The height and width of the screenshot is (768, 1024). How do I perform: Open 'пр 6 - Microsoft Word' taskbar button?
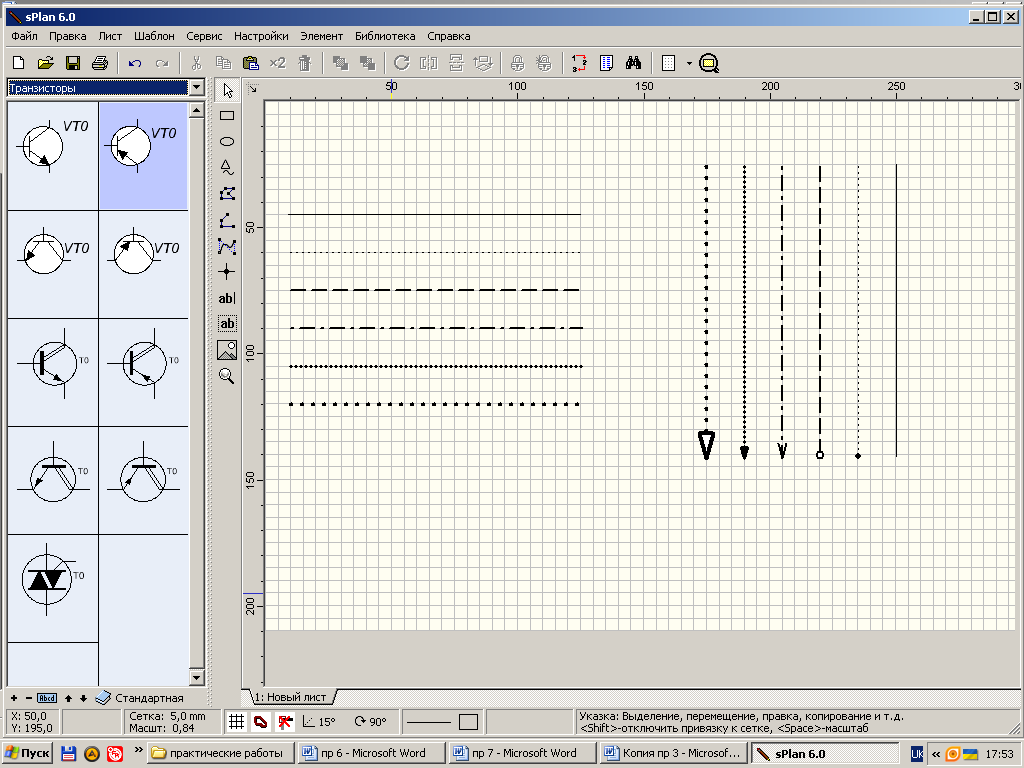(369, 753)
